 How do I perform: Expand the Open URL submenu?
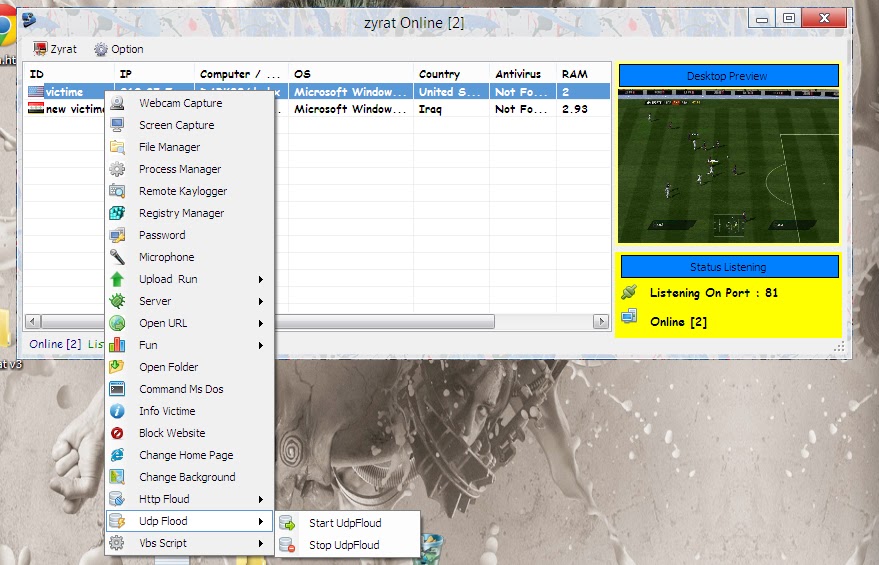[189, 323]
